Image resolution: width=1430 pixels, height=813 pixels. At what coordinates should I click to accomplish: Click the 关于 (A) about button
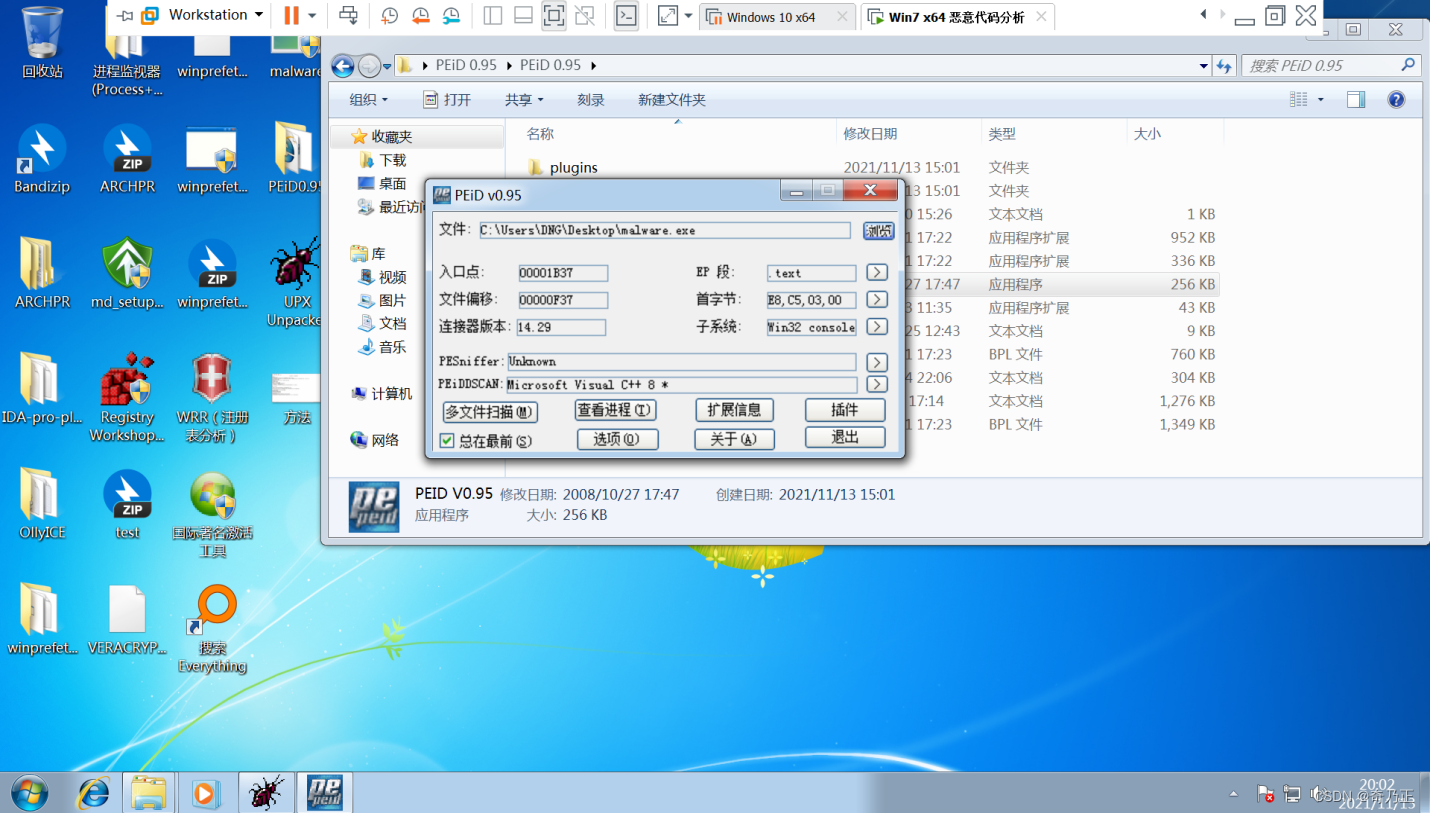coord(734,439)
